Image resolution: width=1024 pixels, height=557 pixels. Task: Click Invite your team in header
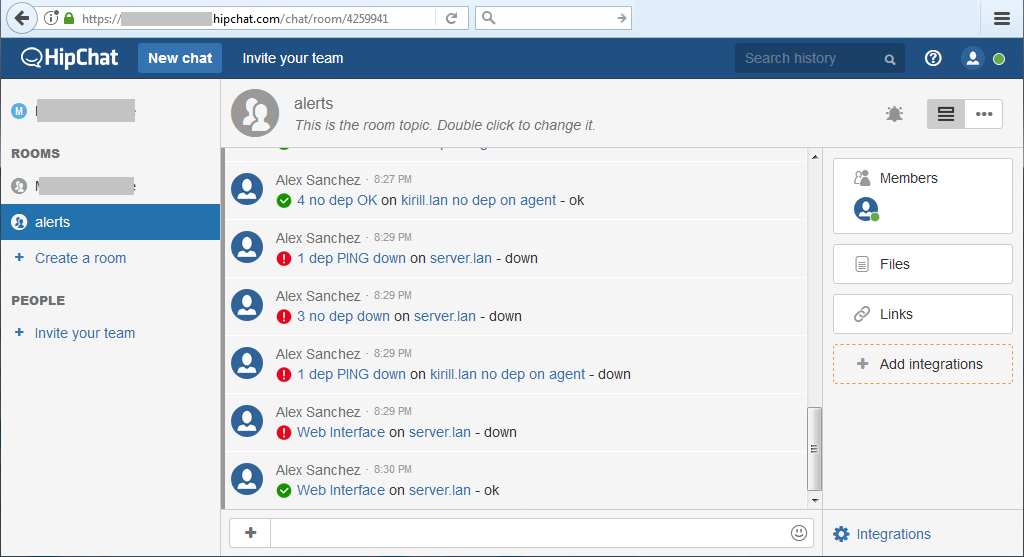pos(293,58)
